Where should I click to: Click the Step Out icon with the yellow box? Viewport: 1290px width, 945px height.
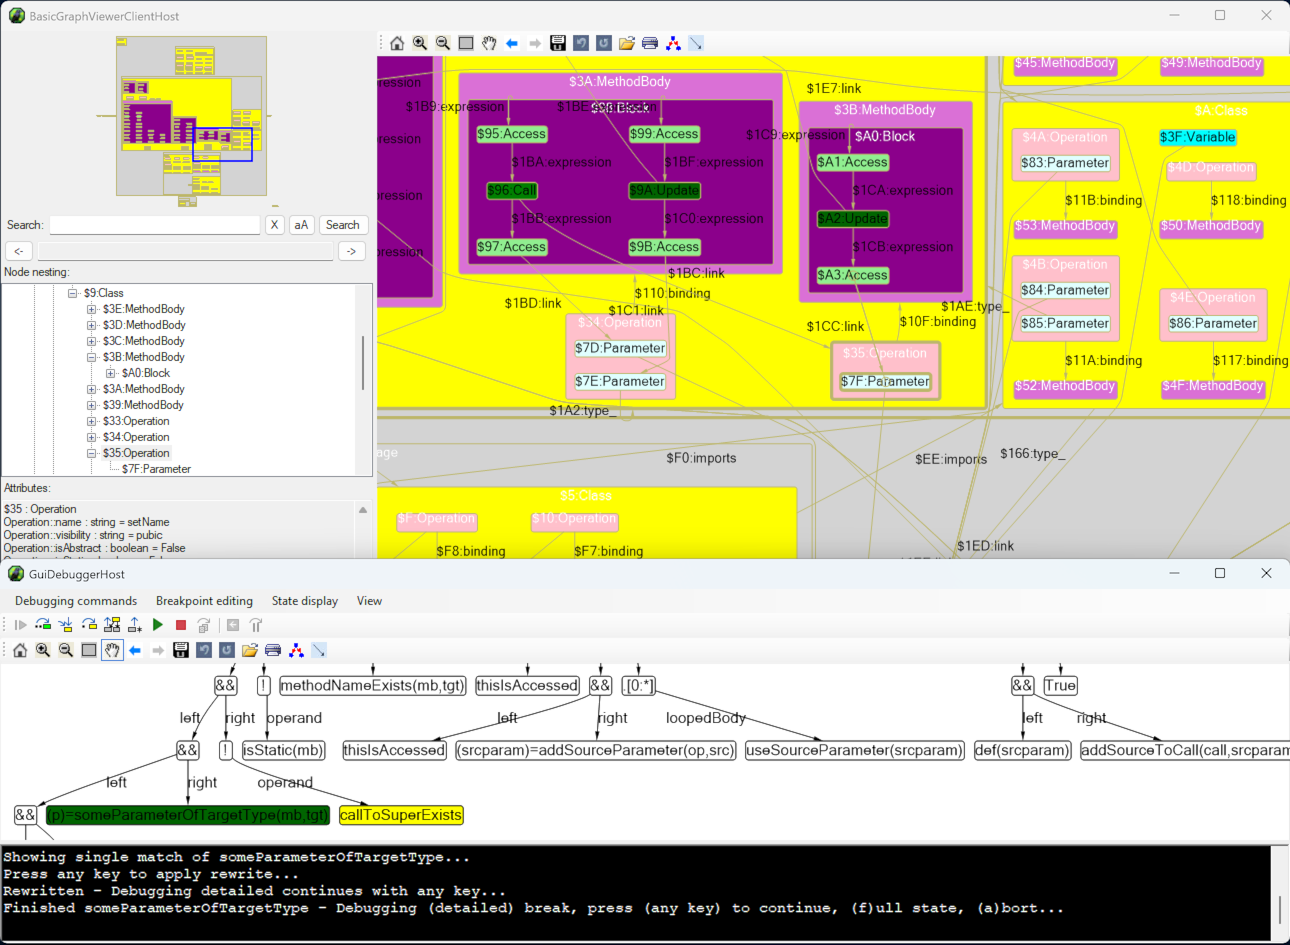click(89, 625)
